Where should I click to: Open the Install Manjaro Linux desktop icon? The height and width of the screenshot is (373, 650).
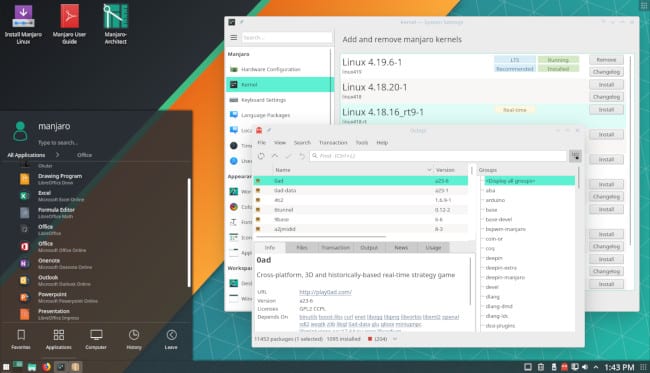click(23, 24)
